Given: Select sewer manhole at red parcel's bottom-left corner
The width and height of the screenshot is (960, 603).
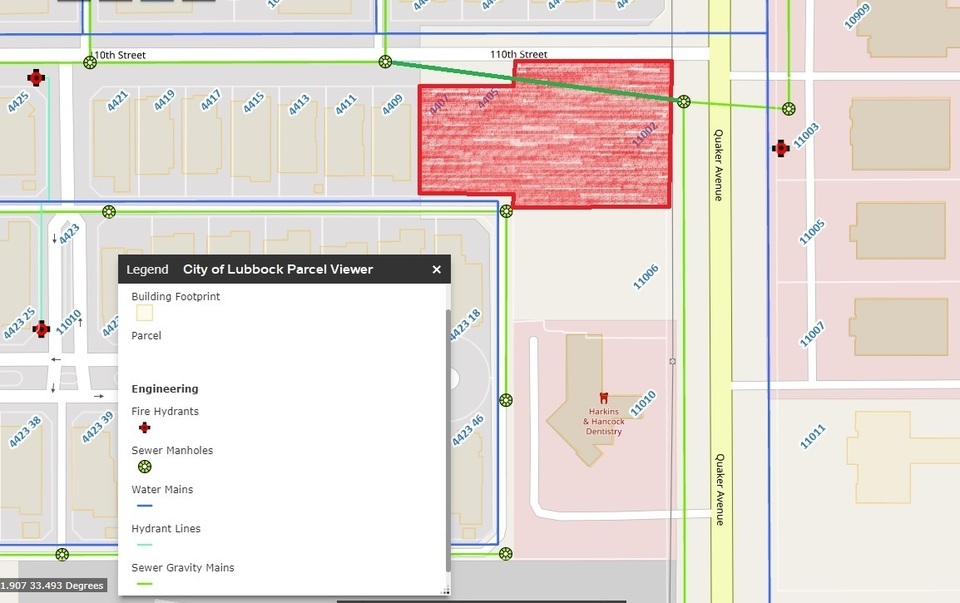Looking at the screenshot, I should [x=506, y=211].
